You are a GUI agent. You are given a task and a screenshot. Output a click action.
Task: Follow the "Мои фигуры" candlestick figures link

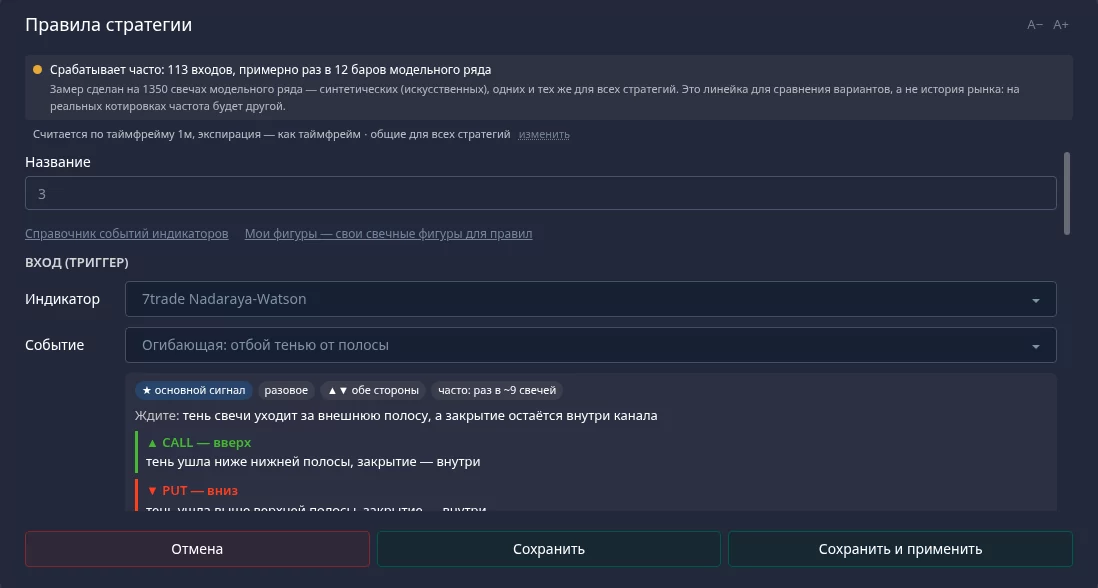click(x=389, y=234)
